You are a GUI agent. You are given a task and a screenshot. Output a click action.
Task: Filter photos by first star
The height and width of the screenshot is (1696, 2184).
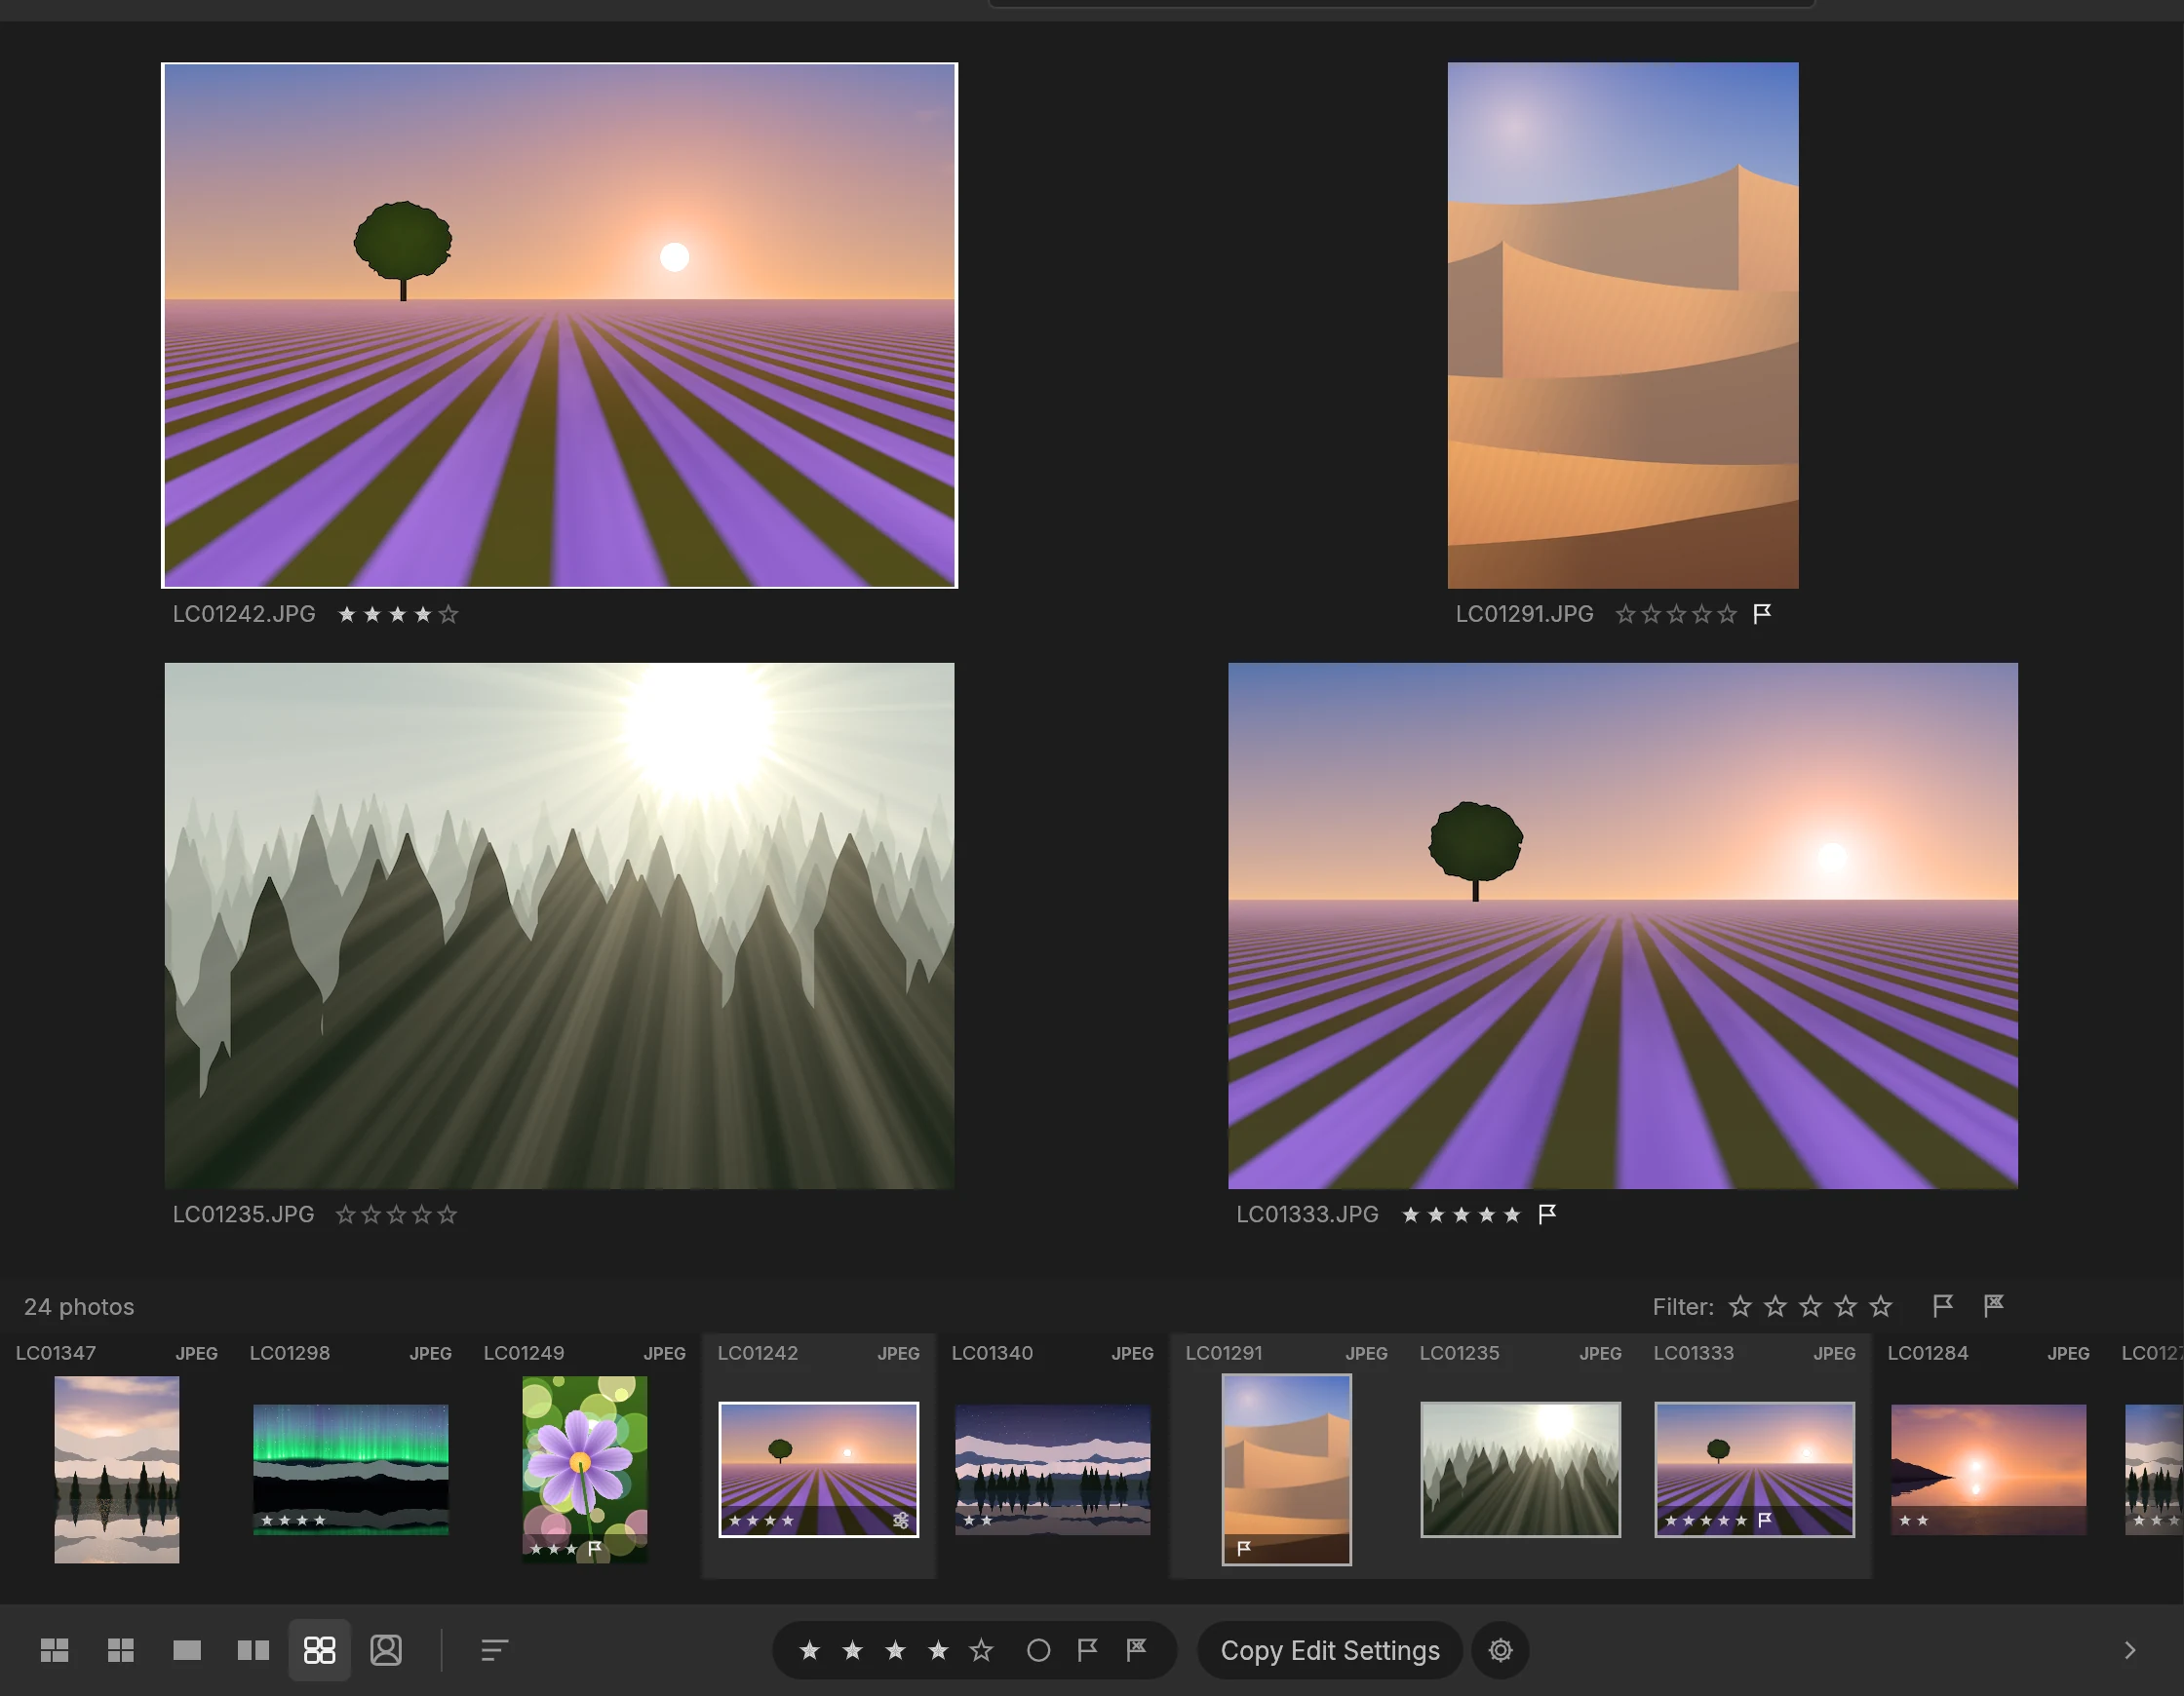click(1740, 1306)
